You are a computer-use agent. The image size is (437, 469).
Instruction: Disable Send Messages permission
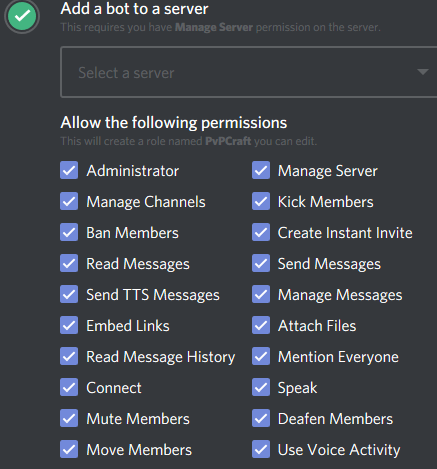261,263
